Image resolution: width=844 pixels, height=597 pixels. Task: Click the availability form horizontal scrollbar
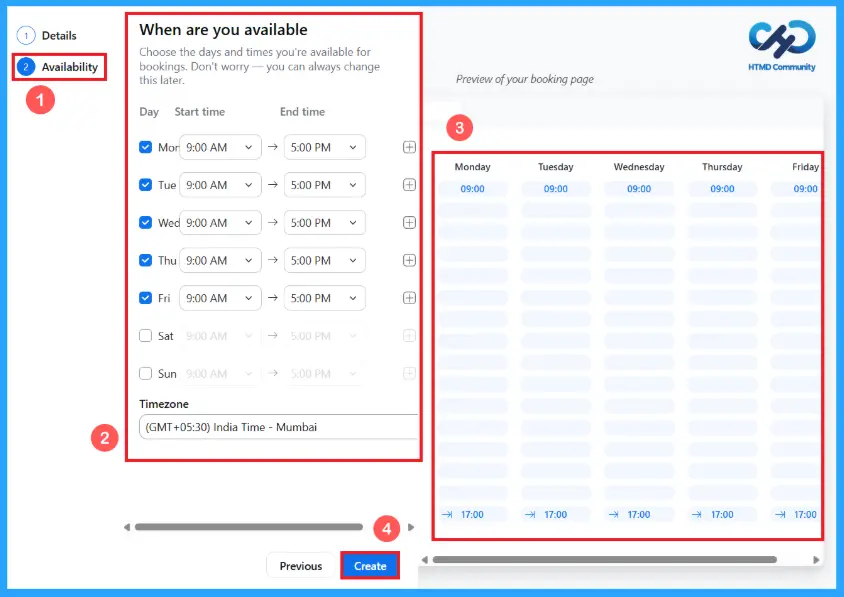249,527
